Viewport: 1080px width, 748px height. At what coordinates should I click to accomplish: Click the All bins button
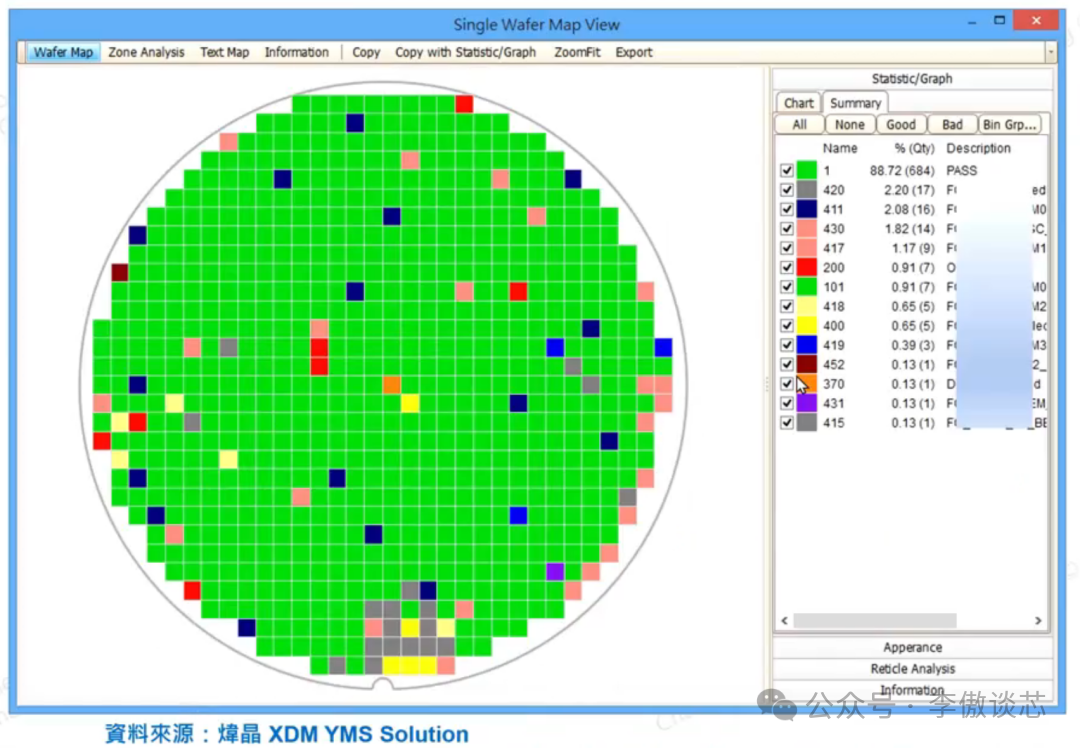point(800,125)
